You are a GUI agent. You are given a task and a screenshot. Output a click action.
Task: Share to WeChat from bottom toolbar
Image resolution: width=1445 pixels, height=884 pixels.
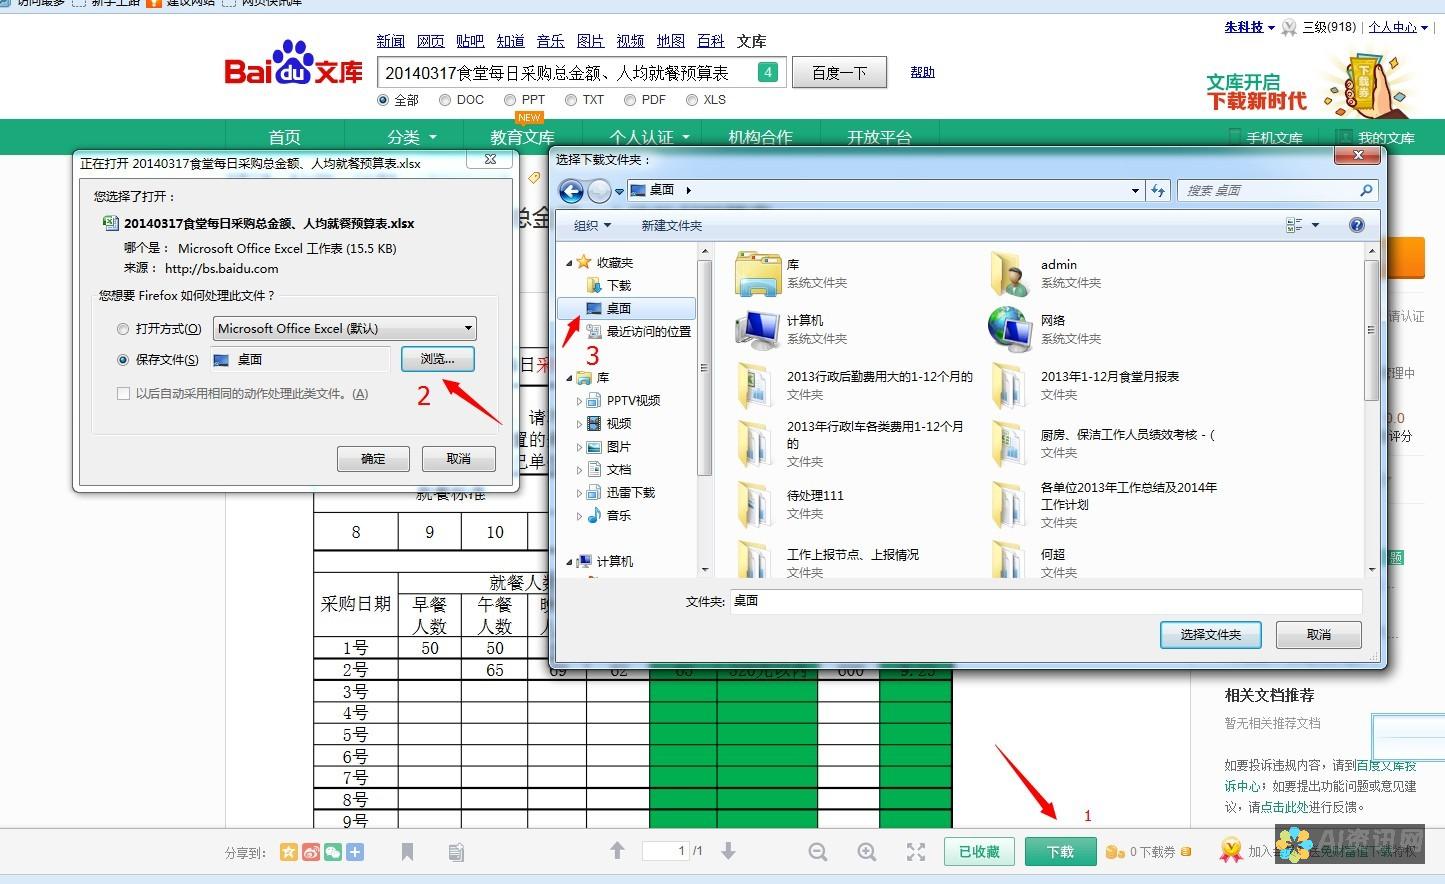[x=333, y=852]
